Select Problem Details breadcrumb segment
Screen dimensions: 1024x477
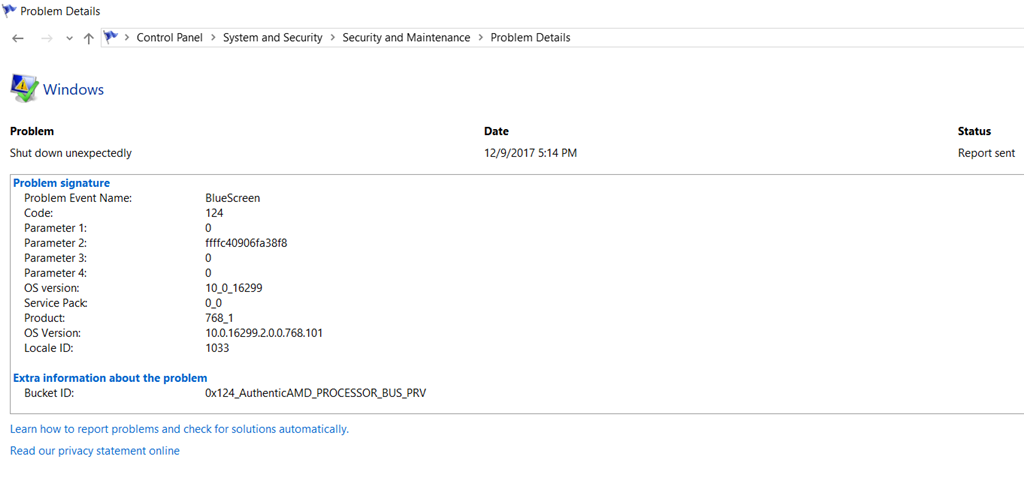[530, 38]
